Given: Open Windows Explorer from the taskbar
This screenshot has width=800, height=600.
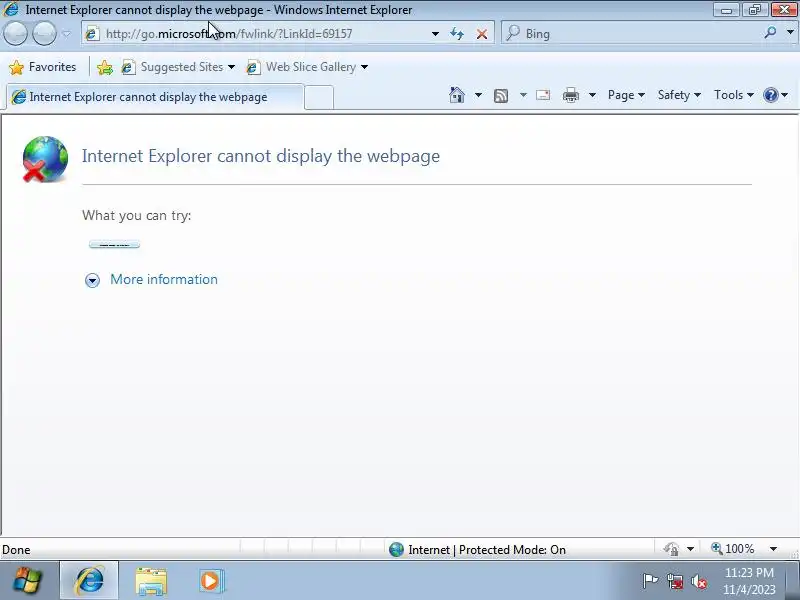Looking at the screenshot, I should point(151,582).
